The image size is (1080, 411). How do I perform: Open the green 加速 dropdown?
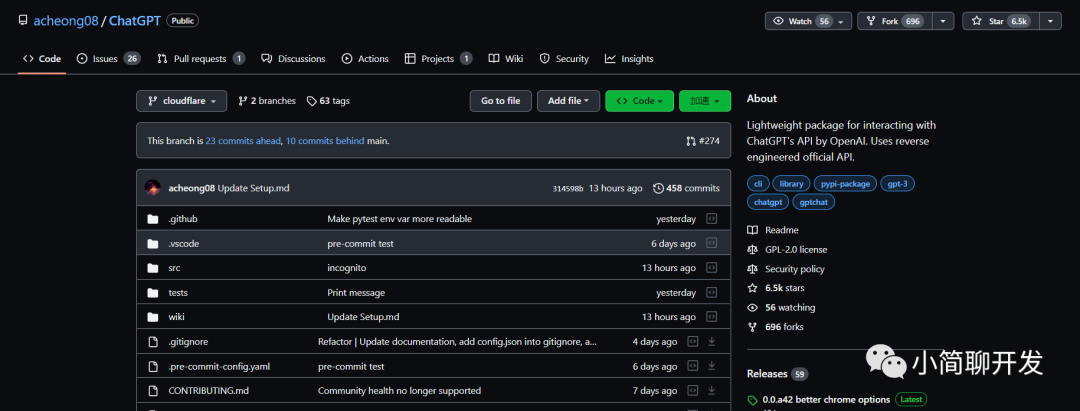(705, 101)
